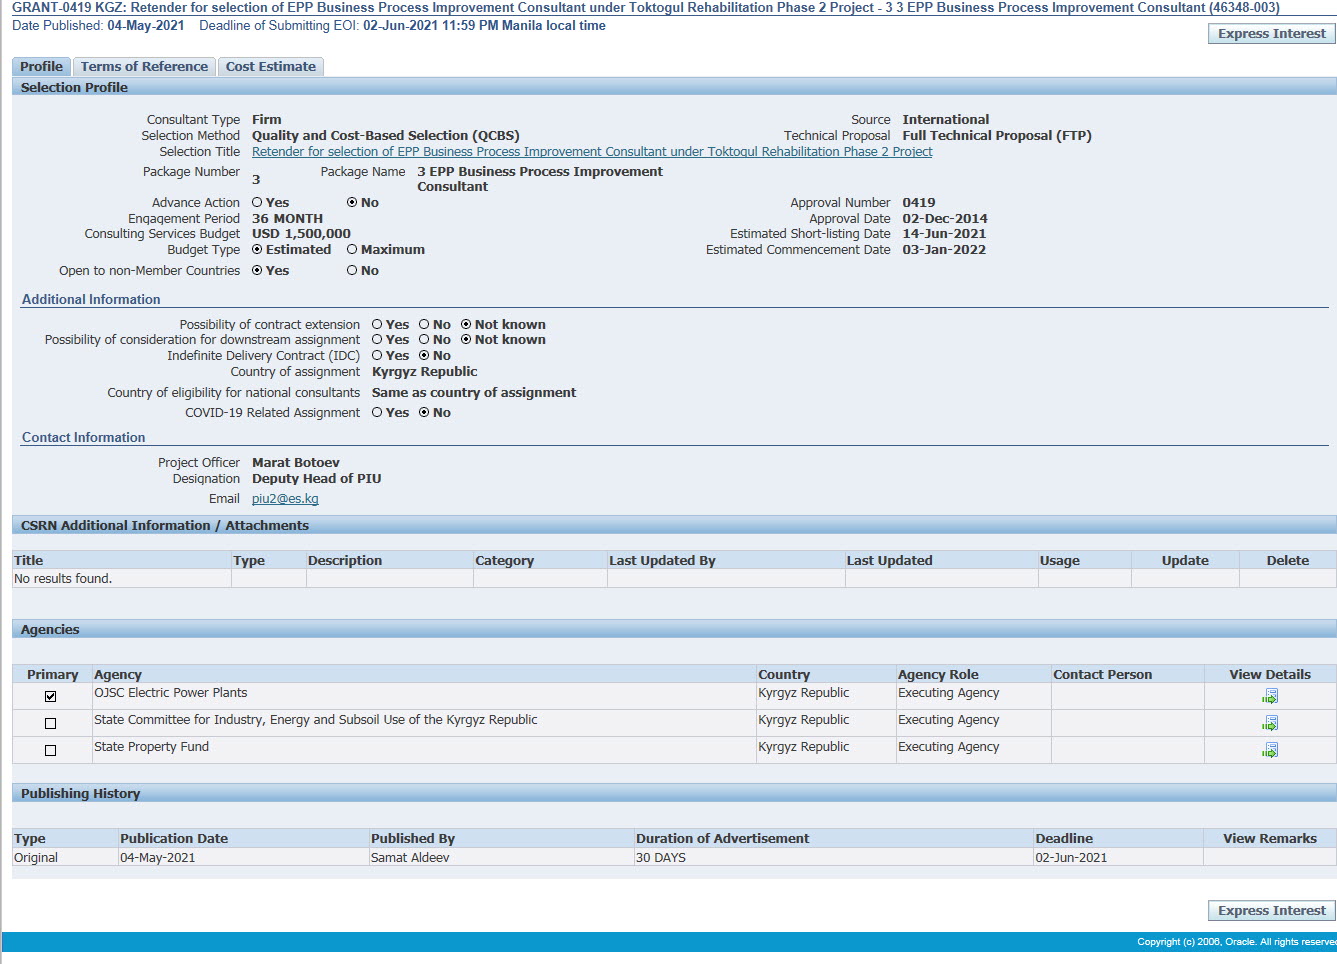Click the bottom Express Interest button
The height and width of the screenshot is (964, 1337).
click(x=1271, y=910)
